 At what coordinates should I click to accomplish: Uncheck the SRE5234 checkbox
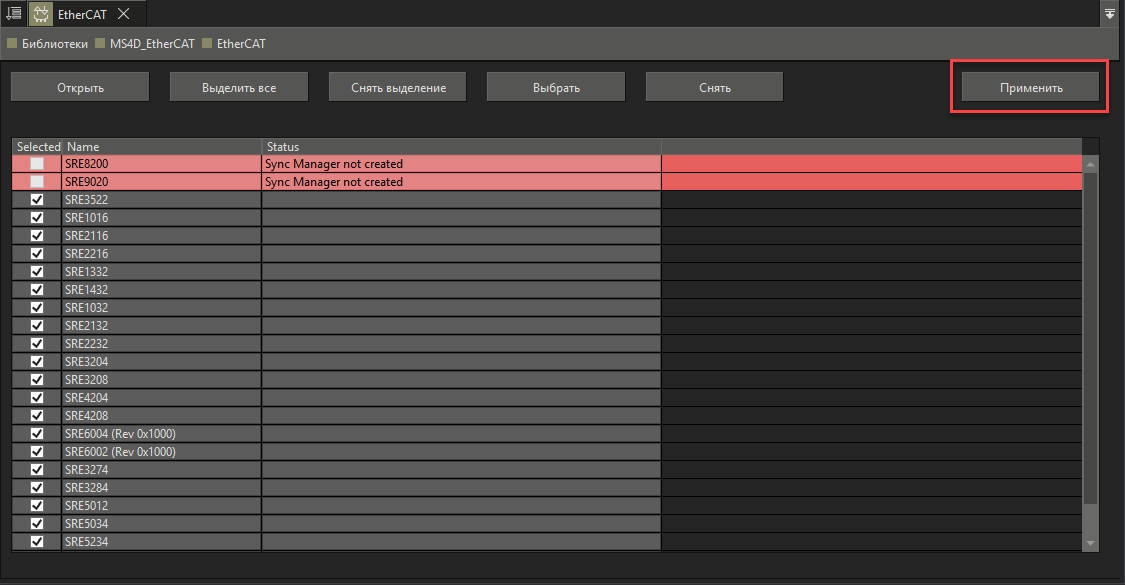37,541
